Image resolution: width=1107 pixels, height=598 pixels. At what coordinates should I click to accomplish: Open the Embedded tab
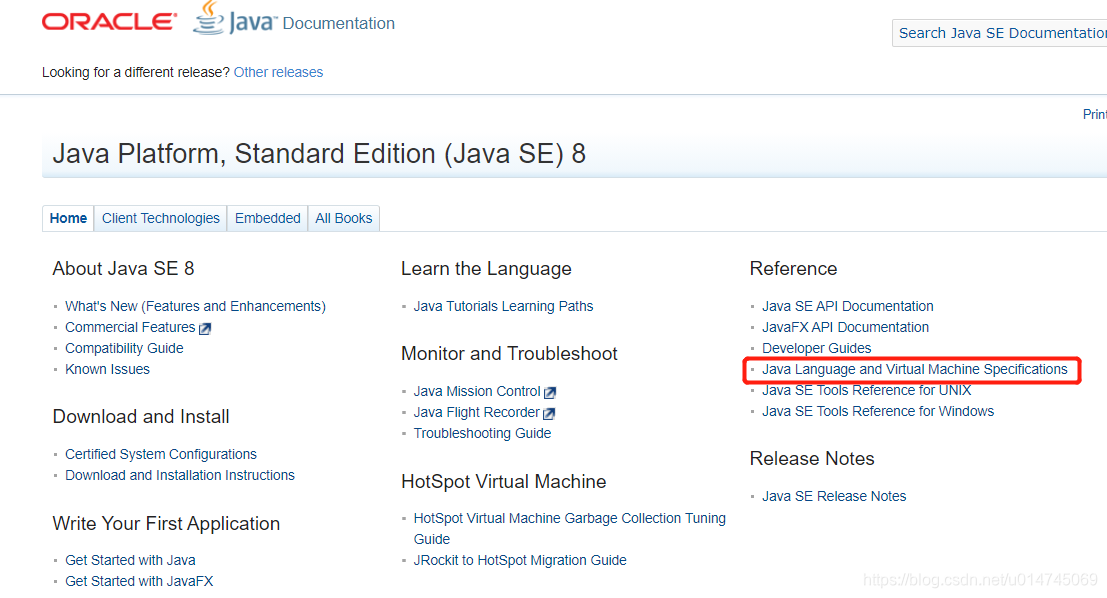(268, 218)
